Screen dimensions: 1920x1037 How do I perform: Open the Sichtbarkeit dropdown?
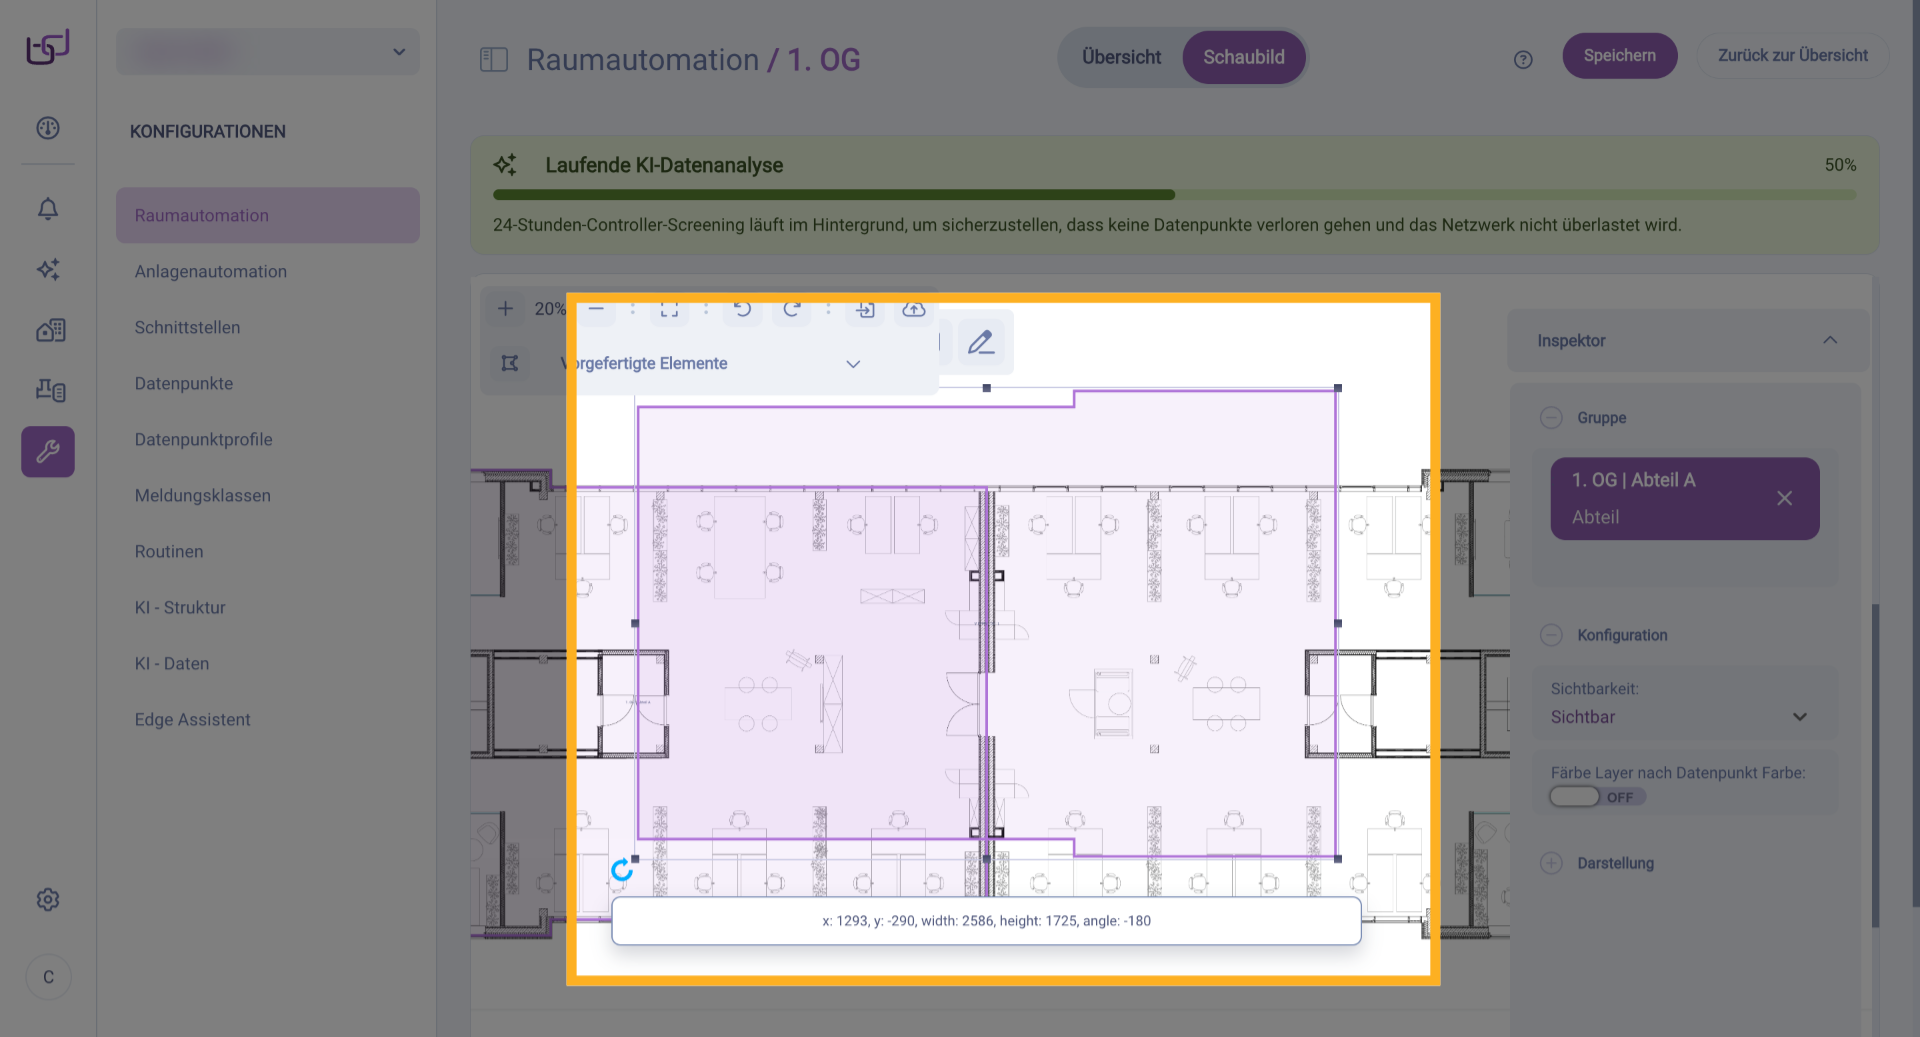click(1679, 717)
